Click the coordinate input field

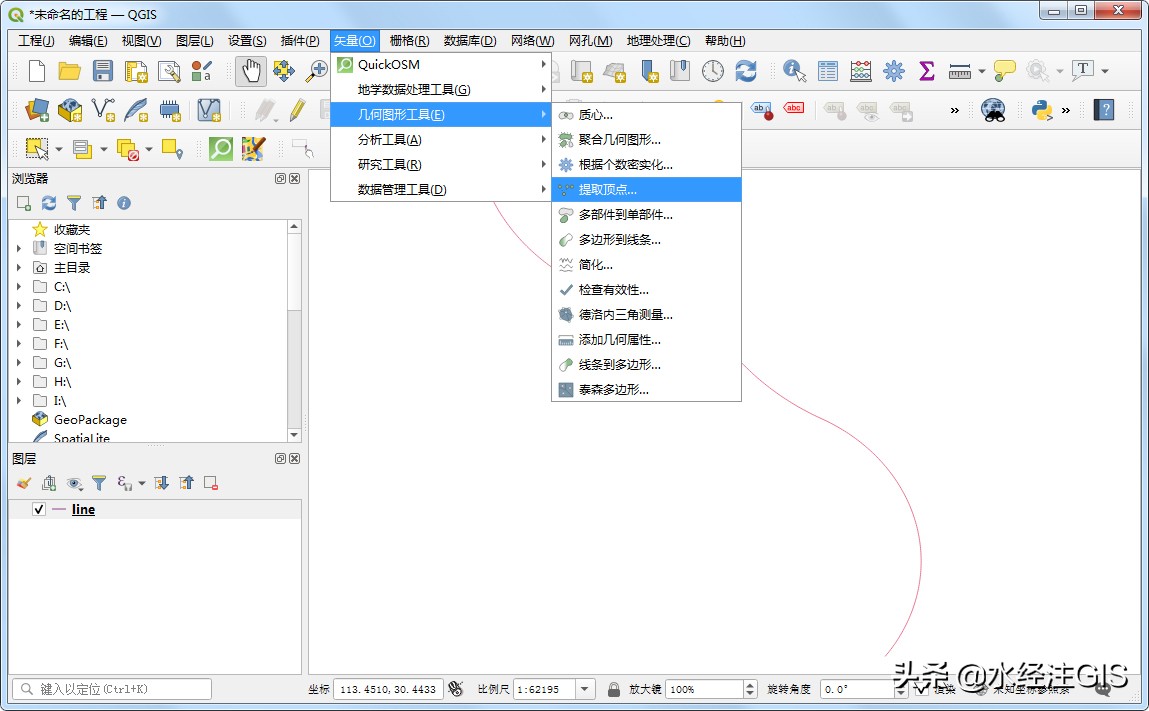388,689
